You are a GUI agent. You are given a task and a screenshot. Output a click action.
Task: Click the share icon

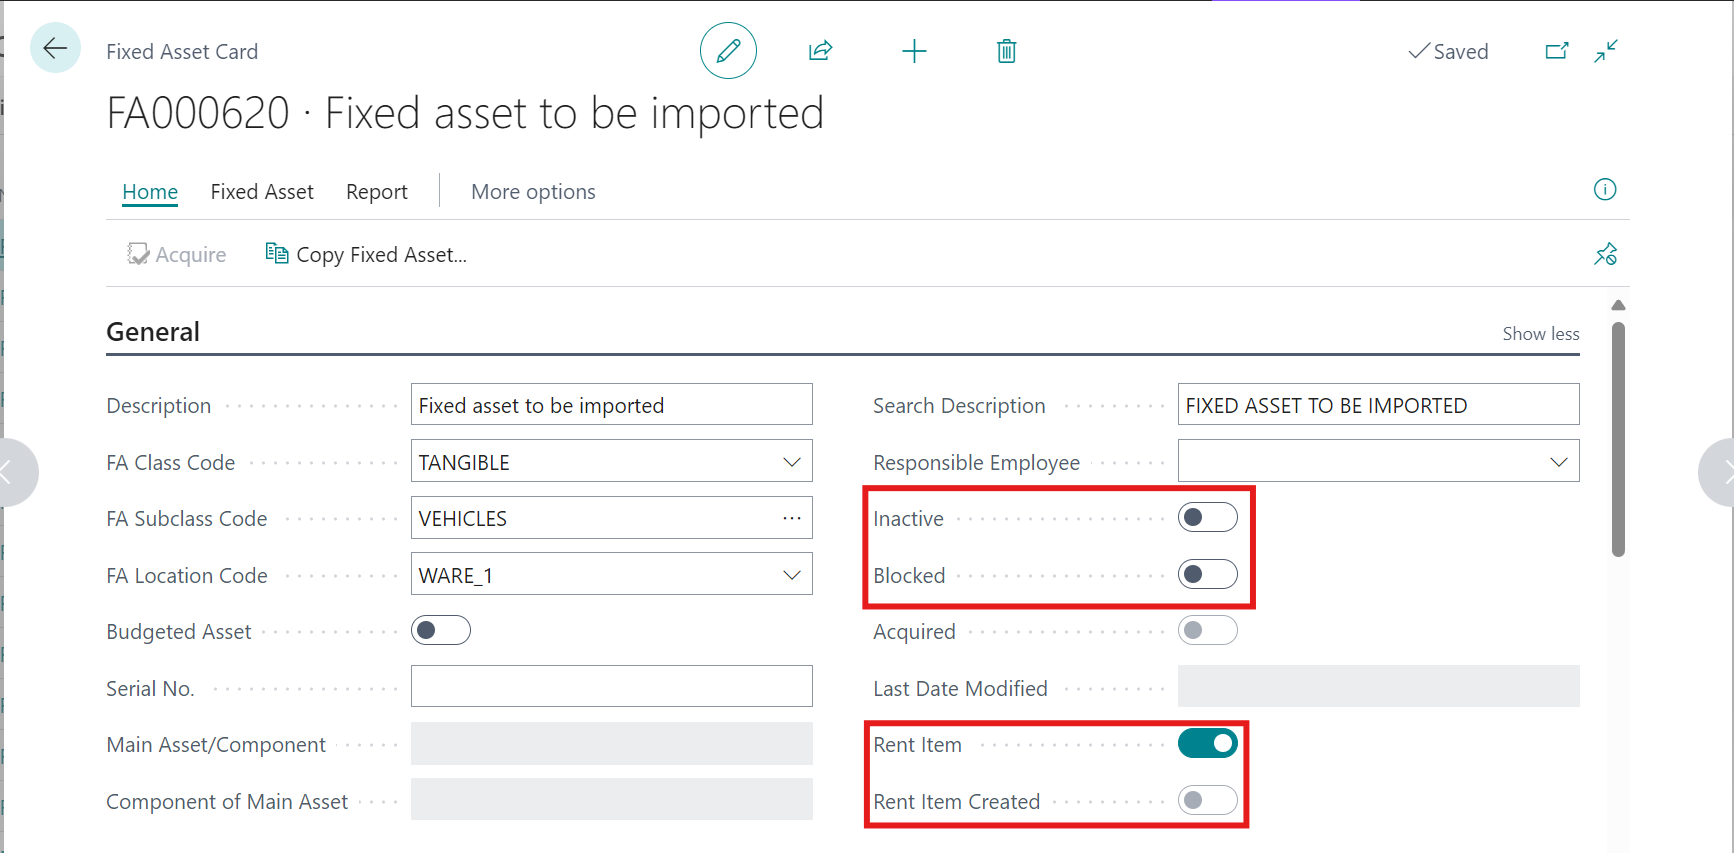820,51
